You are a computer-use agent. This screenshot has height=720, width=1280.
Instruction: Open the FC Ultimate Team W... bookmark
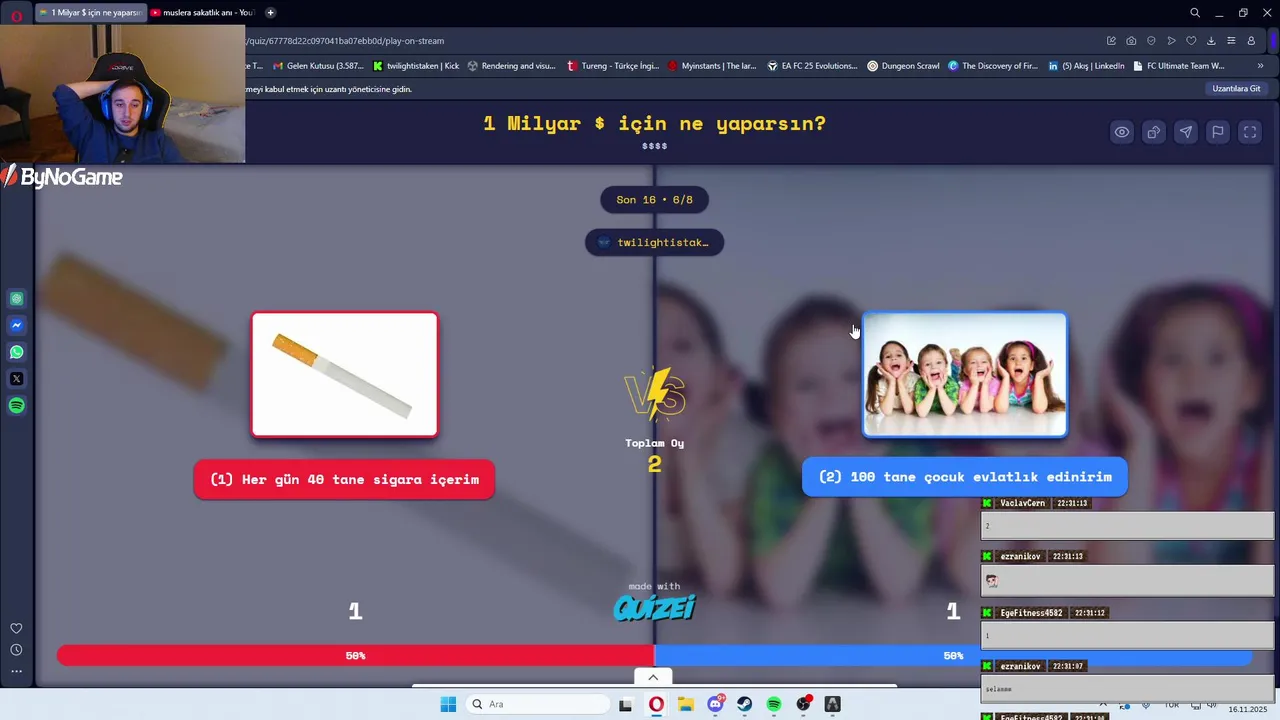[x=1178, y=66]
